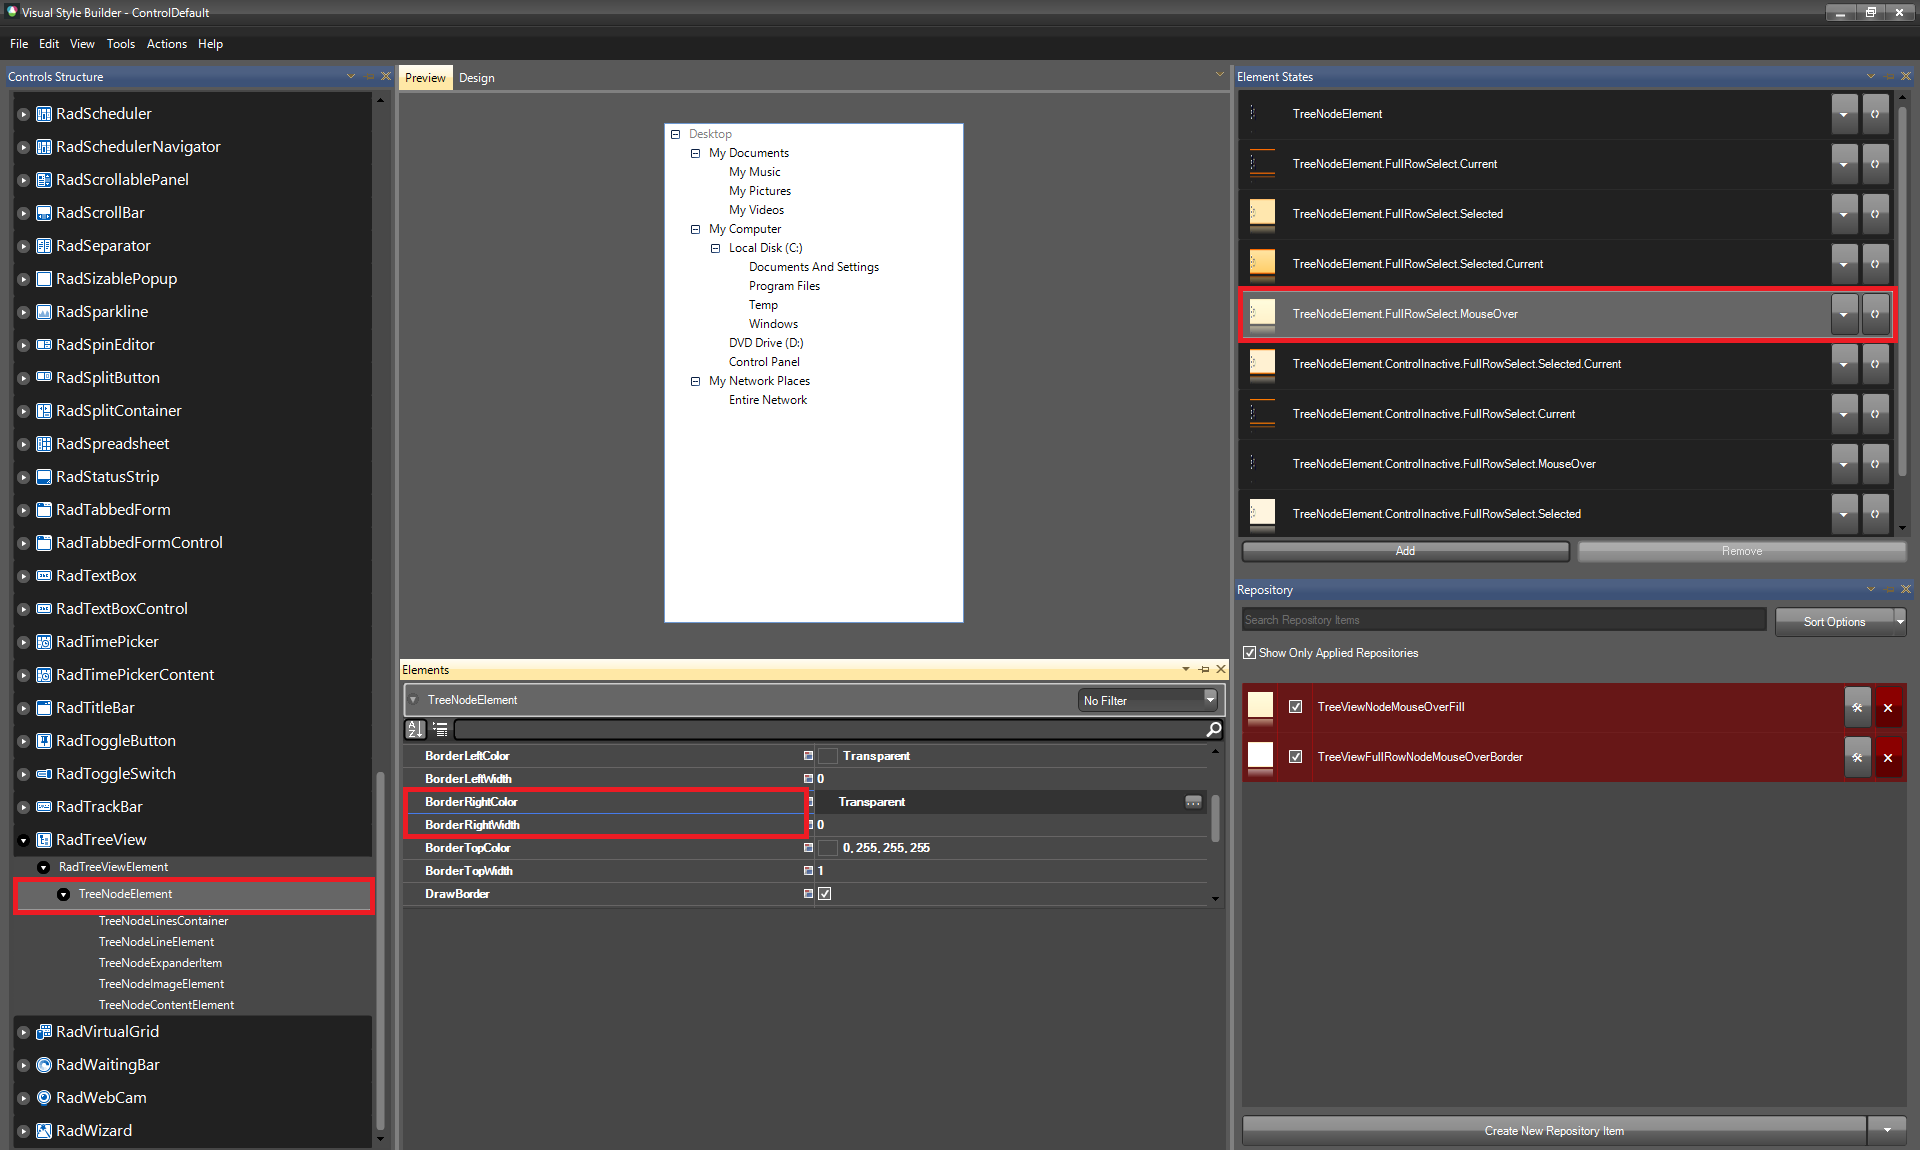Open dropdown arrow for TreeNodeElement.FullRowSelect.Current state
The image size is (1920, 1150).
coord(1844,164)
